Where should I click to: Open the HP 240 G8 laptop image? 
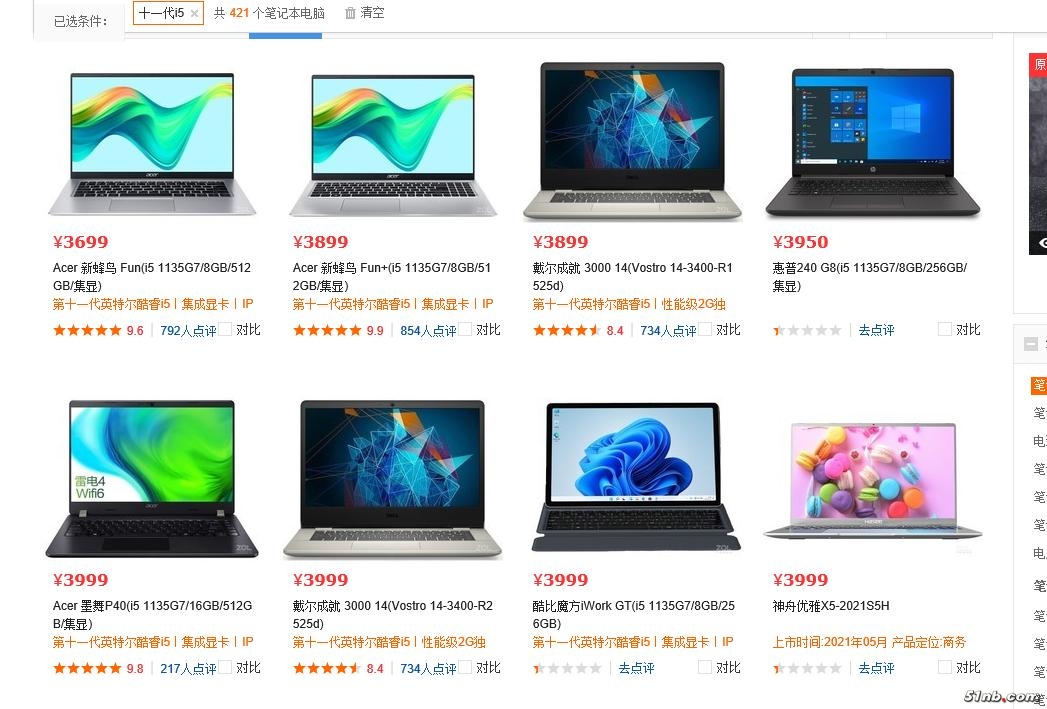click(873, 142)
